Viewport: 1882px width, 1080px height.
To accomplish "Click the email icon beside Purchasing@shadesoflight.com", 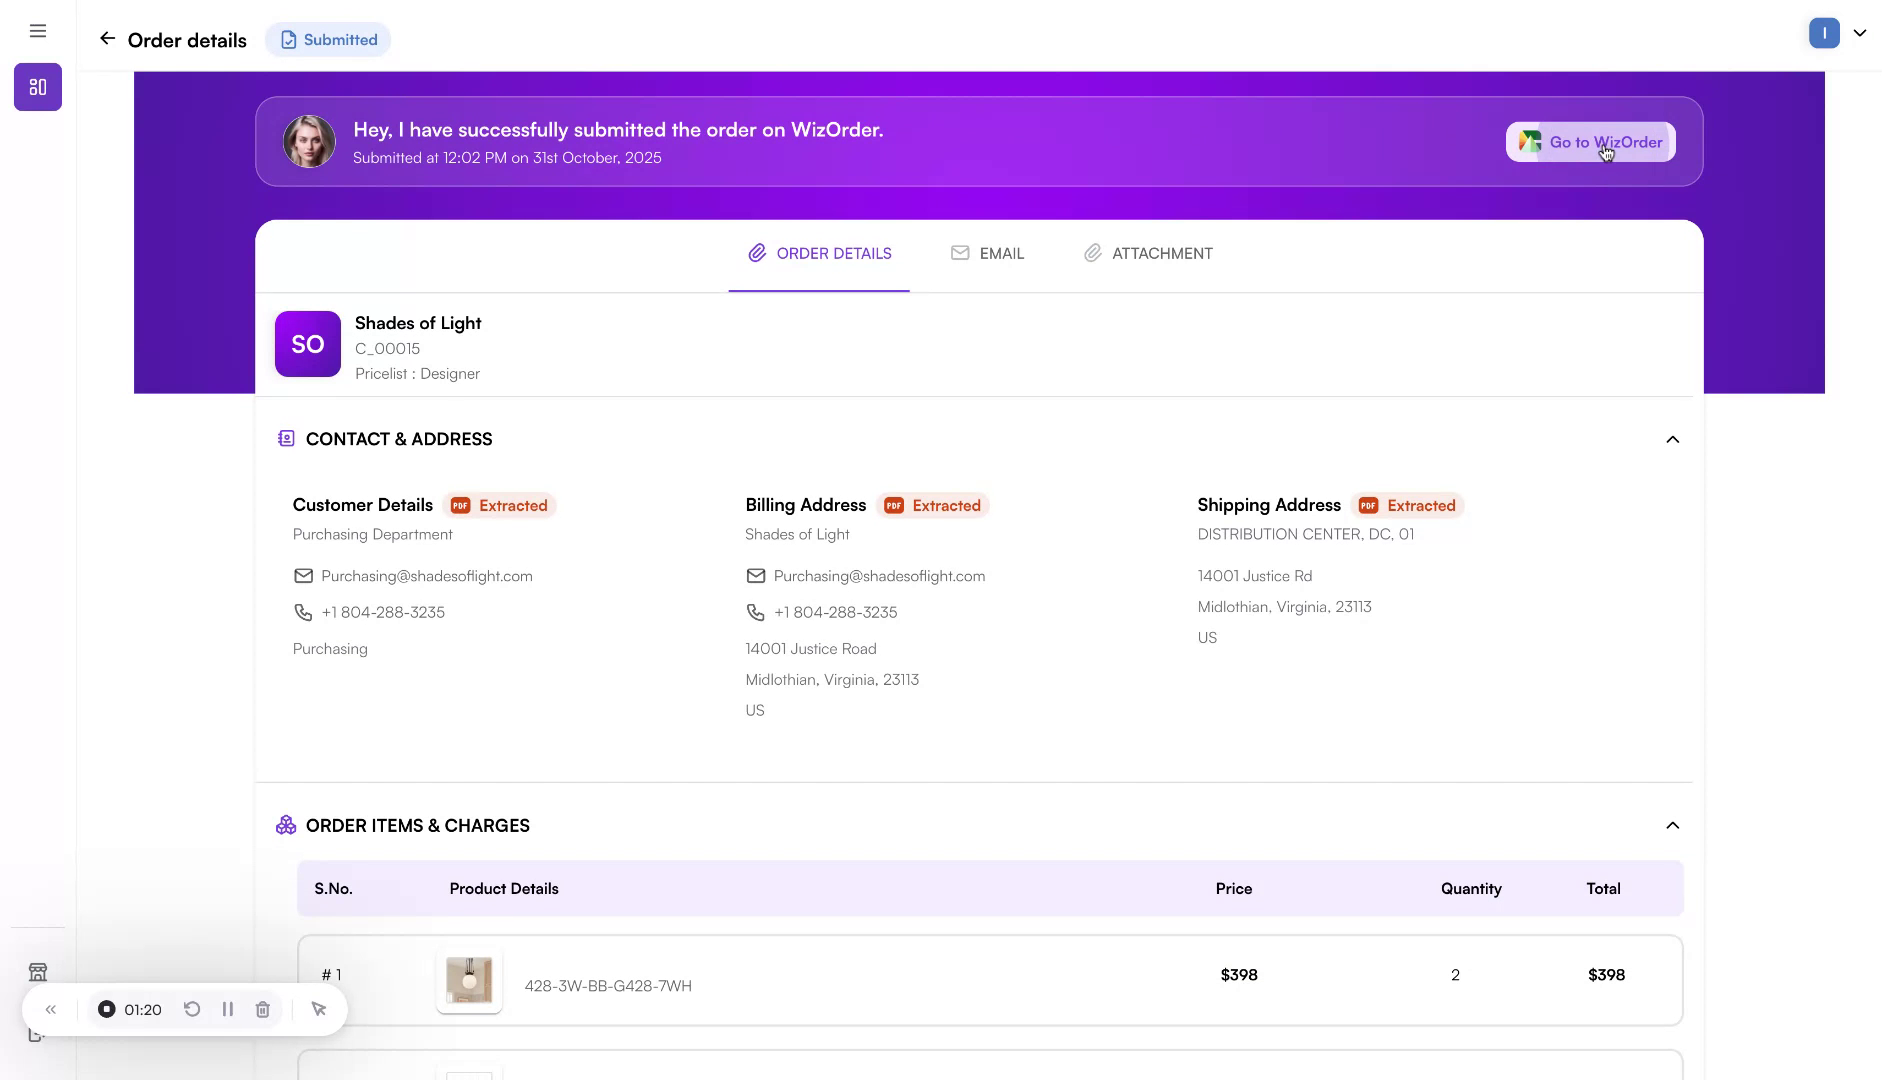I will click(303, 576).
